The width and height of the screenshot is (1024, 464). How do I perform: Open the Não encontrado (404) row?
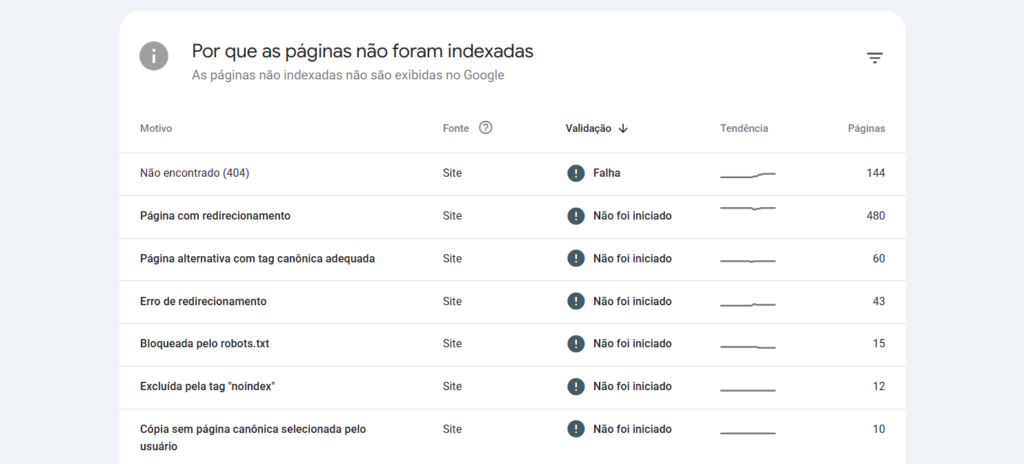[194, 173]
